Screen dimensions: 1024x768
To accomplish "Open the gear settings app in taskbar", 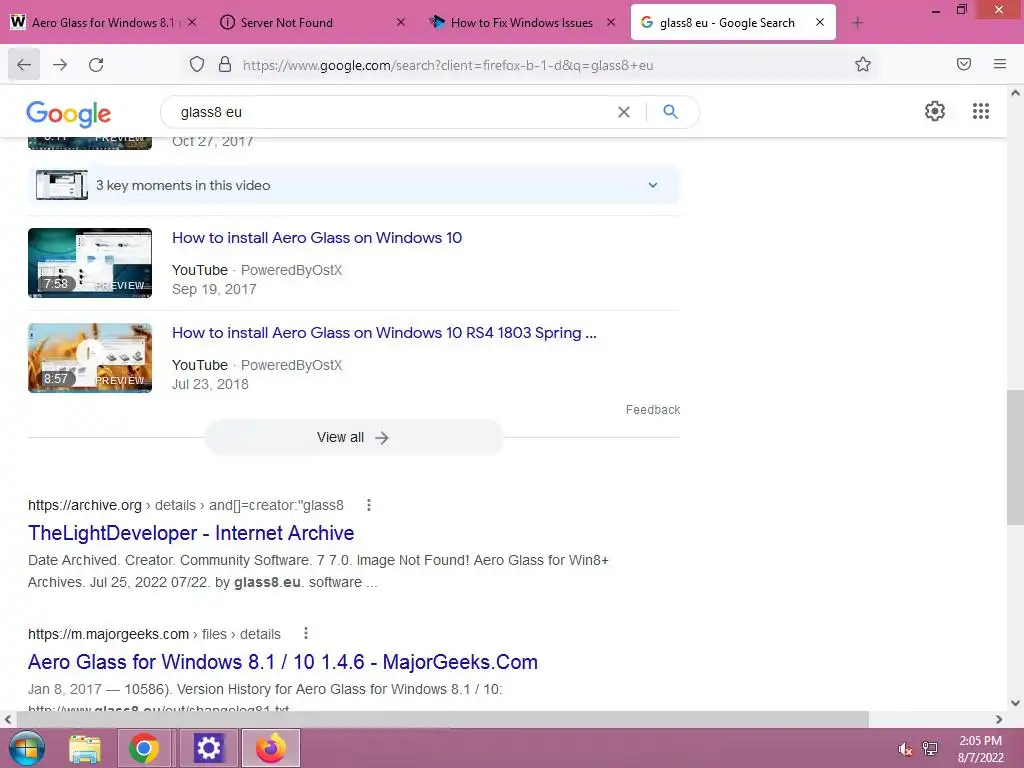I will click(208, 748).
